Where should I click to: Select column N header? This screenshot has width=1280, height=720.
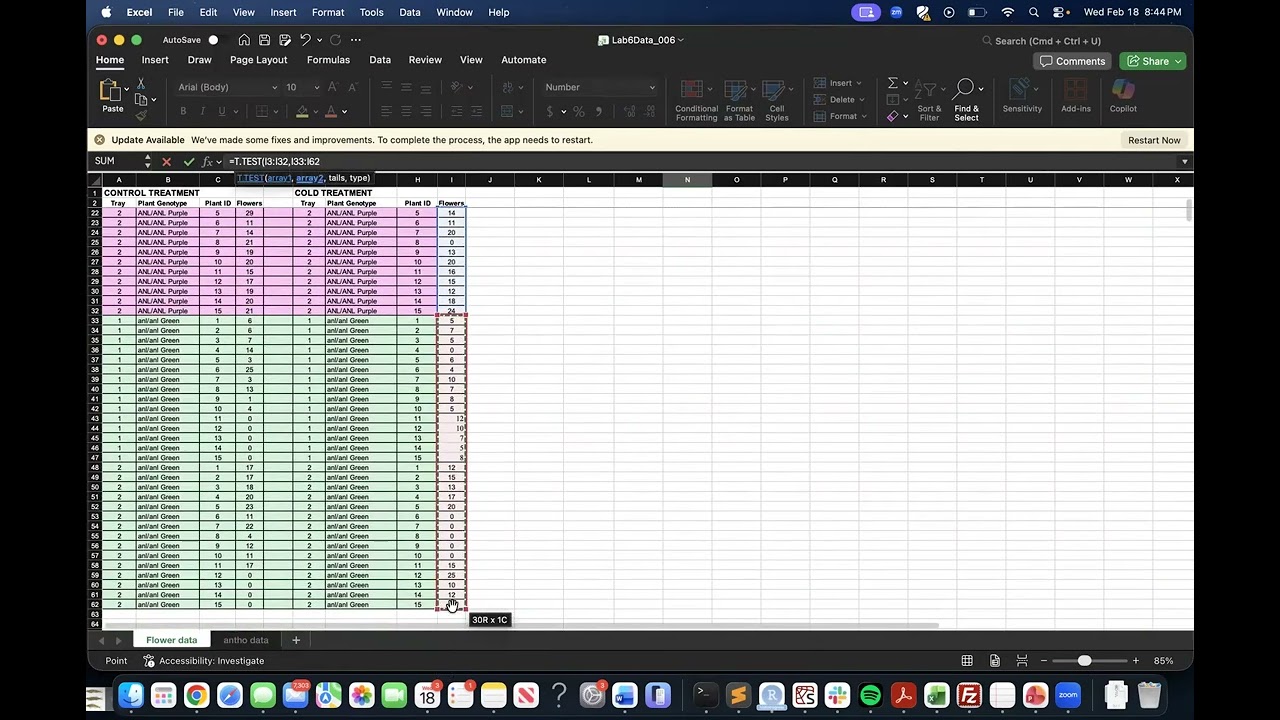click(x=687, y=180)
